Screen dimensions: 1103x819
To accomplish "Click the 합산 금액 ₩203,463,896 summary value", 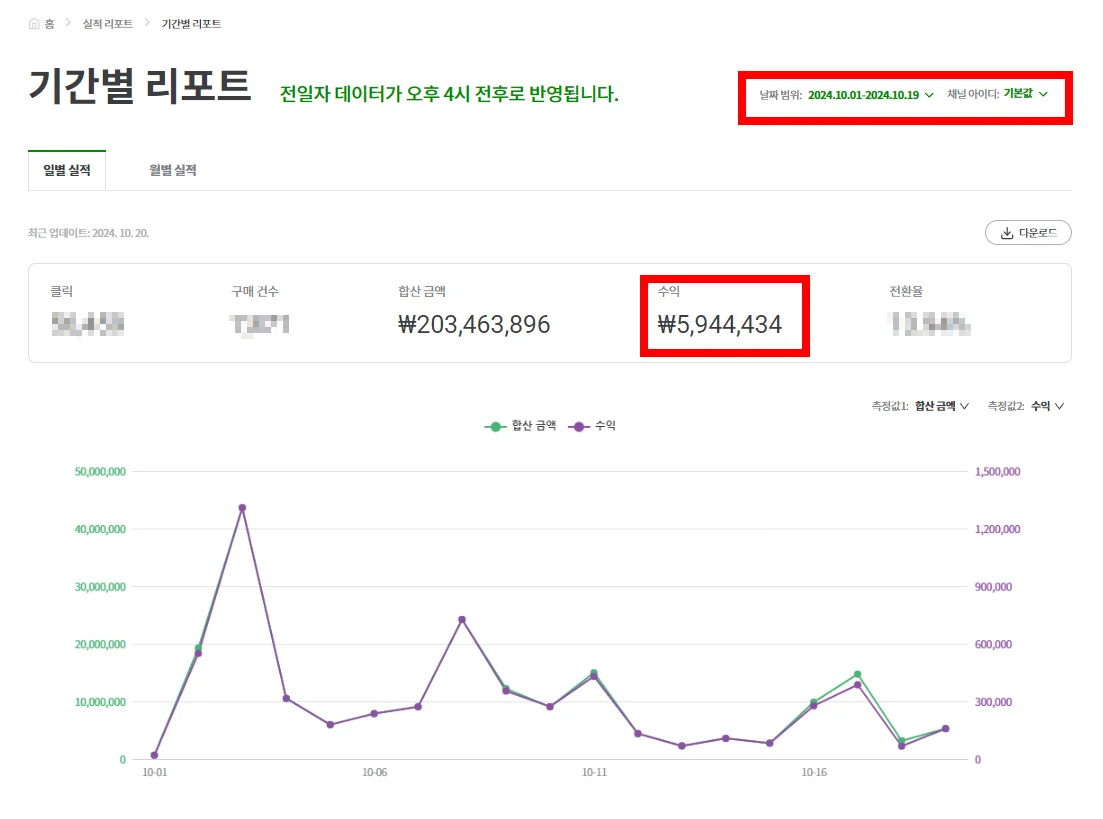I will [474, 325].
